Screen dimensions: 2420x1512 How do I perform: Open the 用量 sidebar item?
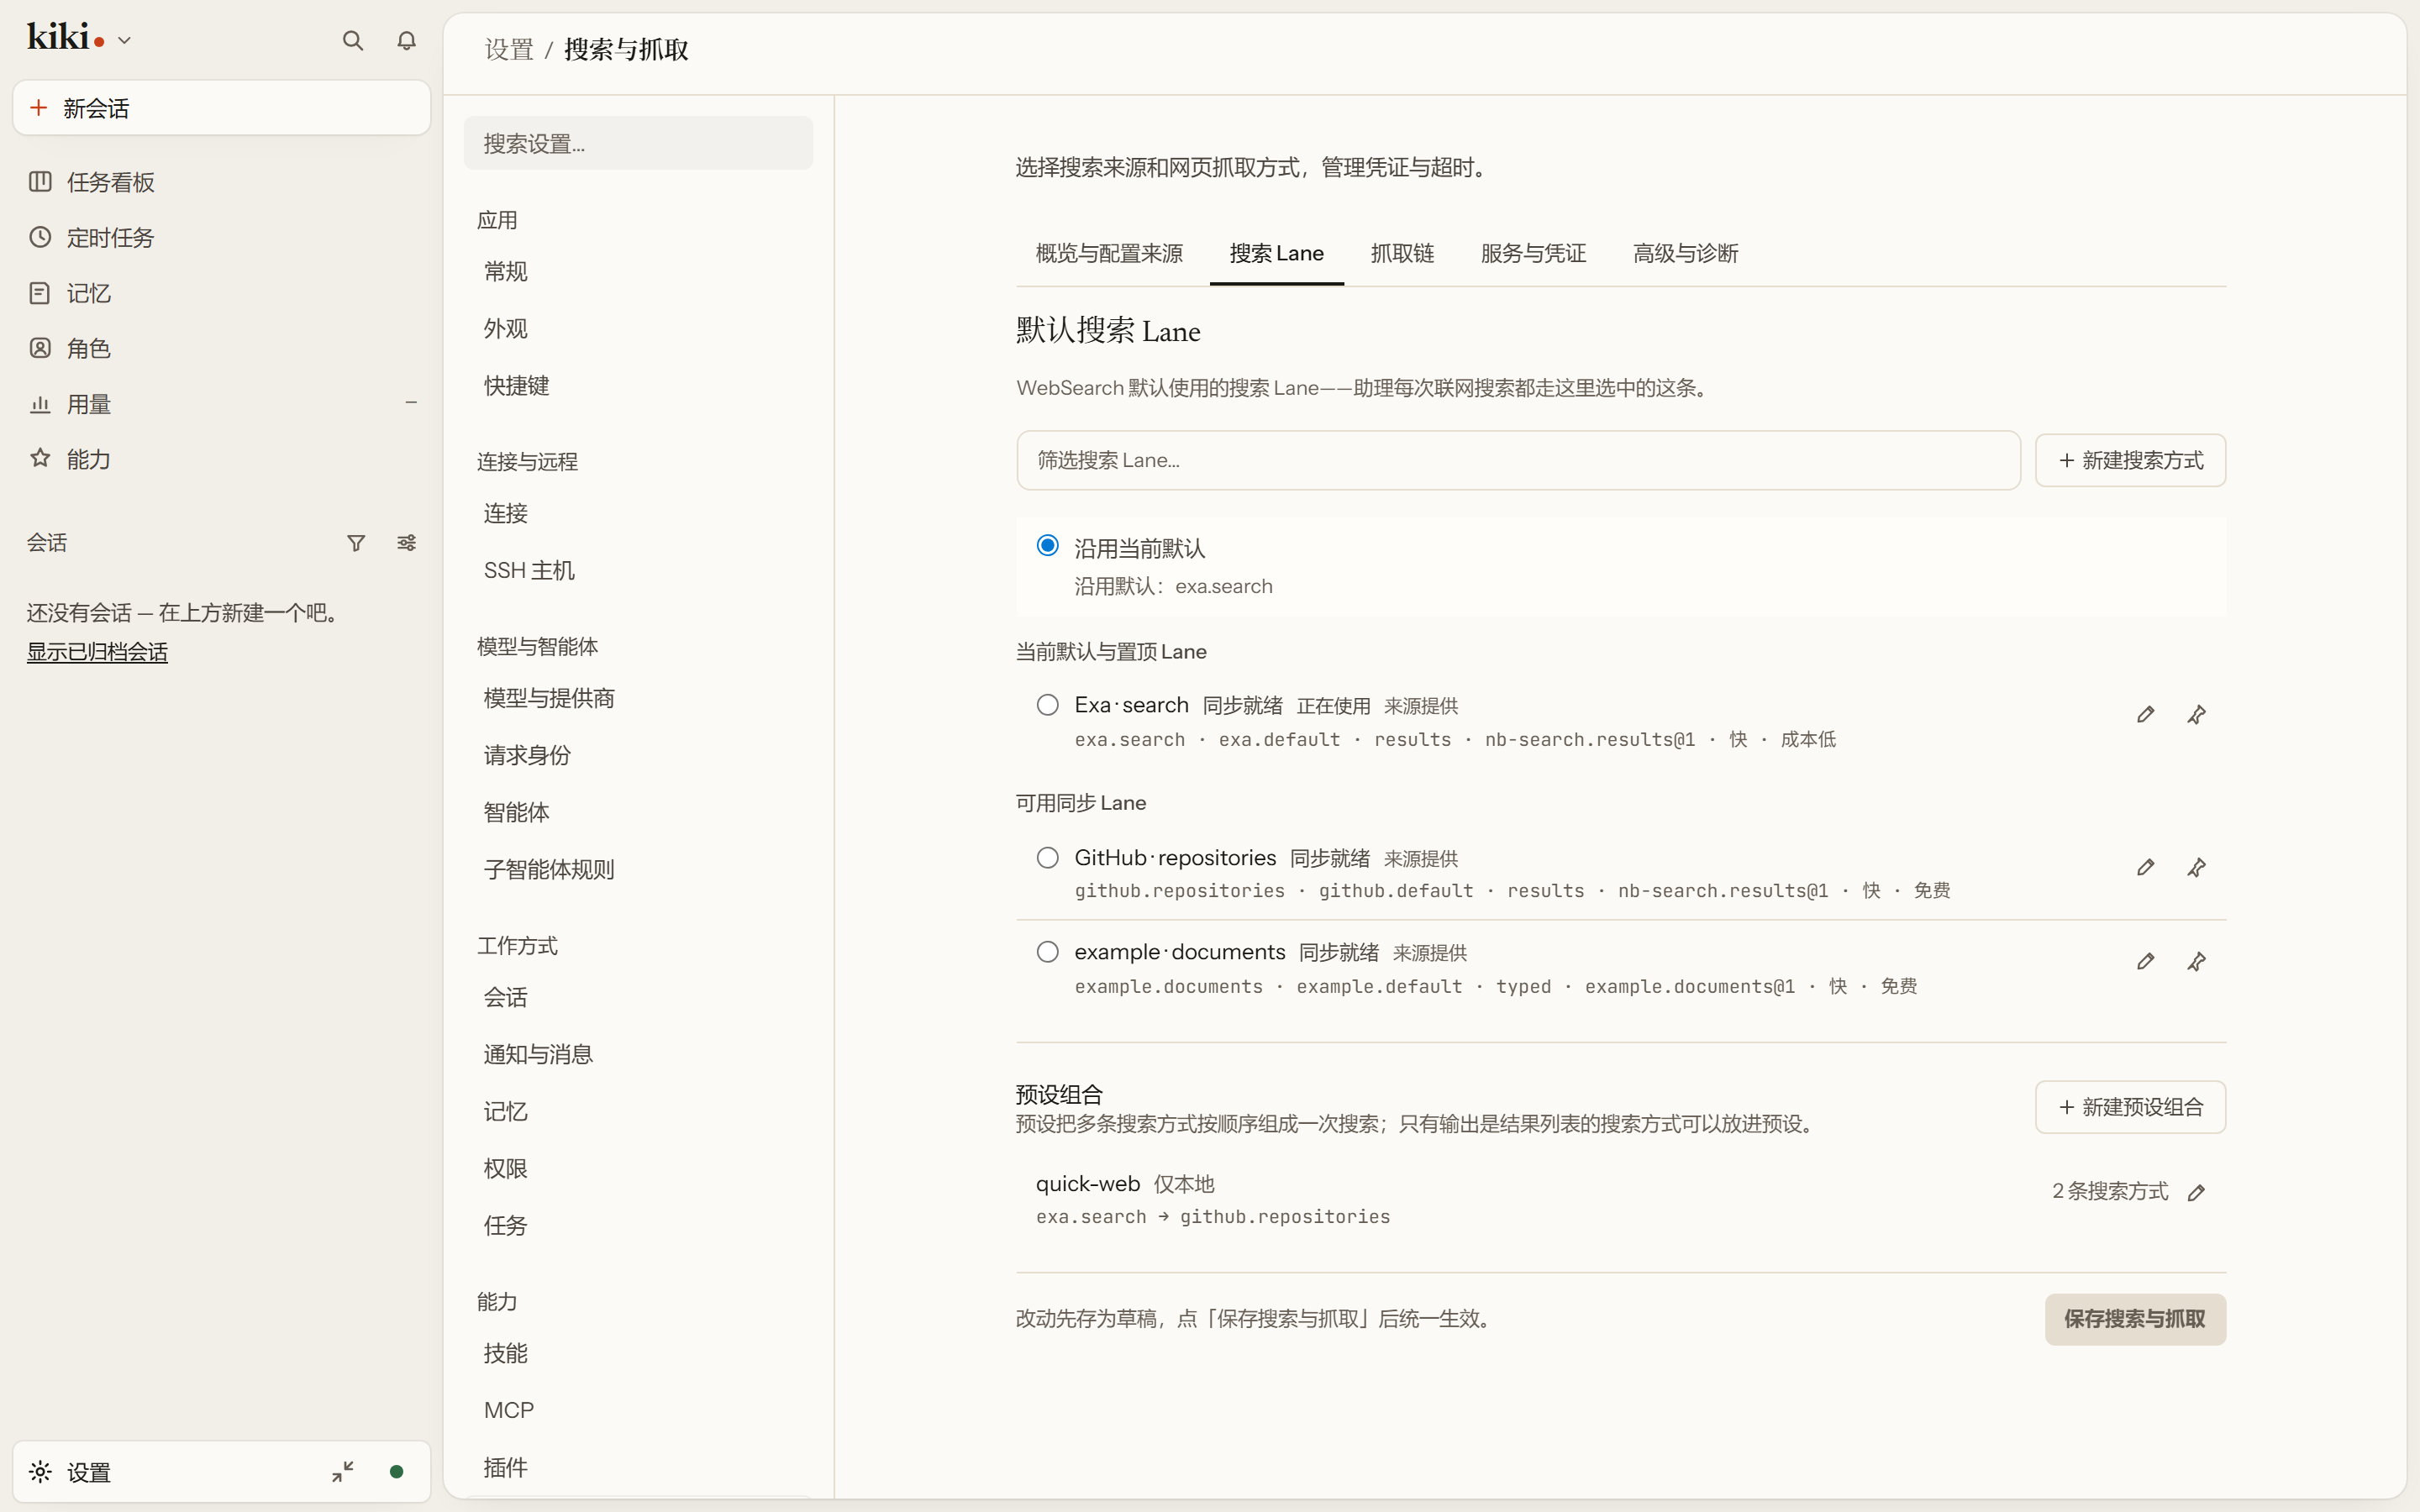pos(221,404)
